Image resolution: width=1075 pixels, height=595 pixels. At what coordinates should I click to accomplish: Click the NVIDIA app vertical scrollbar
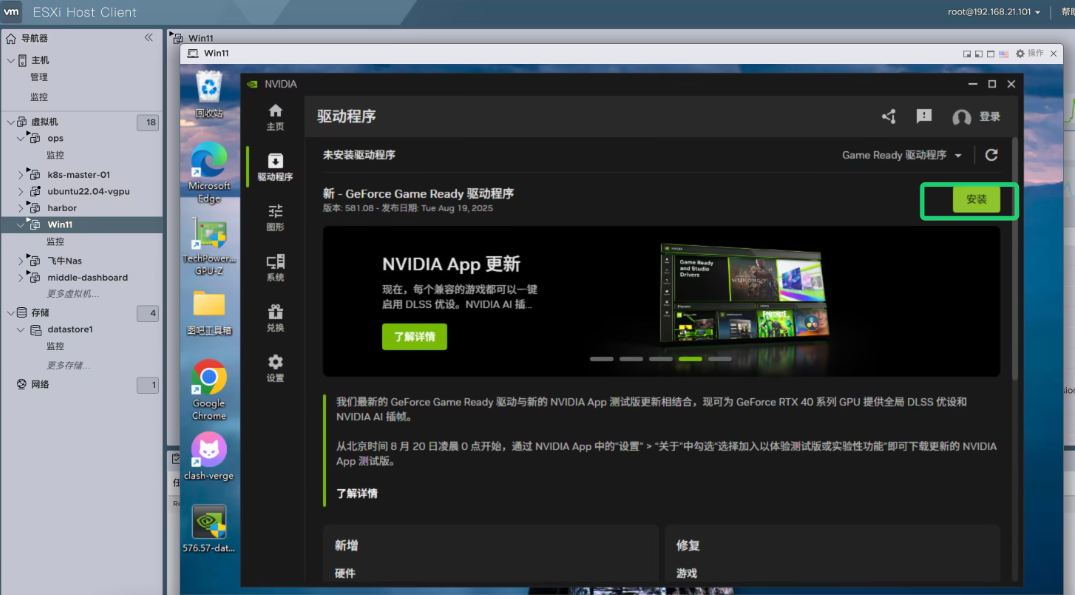1015,259
